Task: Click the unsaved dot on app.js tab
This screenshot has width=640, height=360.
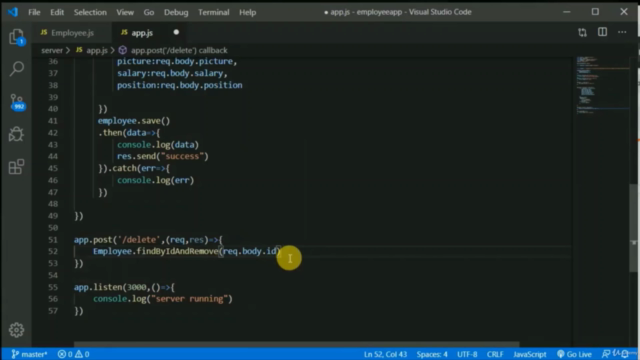Action: click(176, 32)
